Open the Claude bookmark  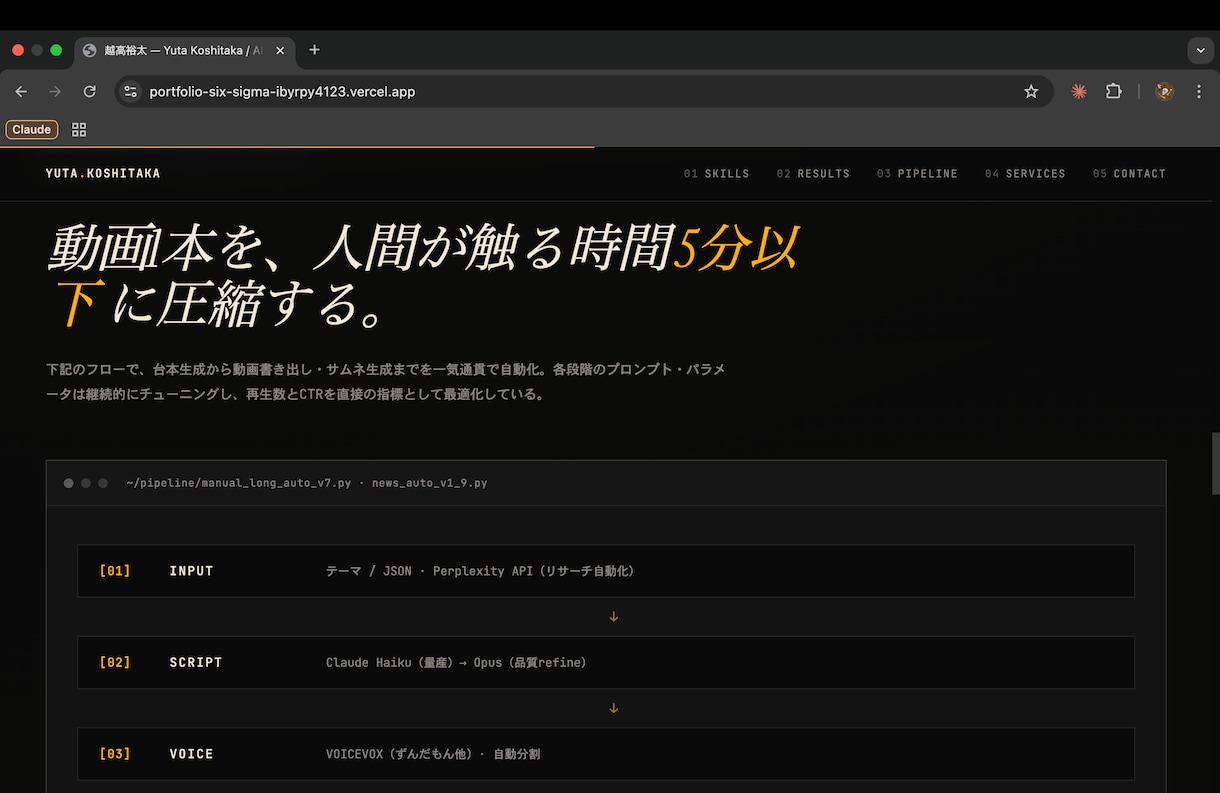click(32, 129)
